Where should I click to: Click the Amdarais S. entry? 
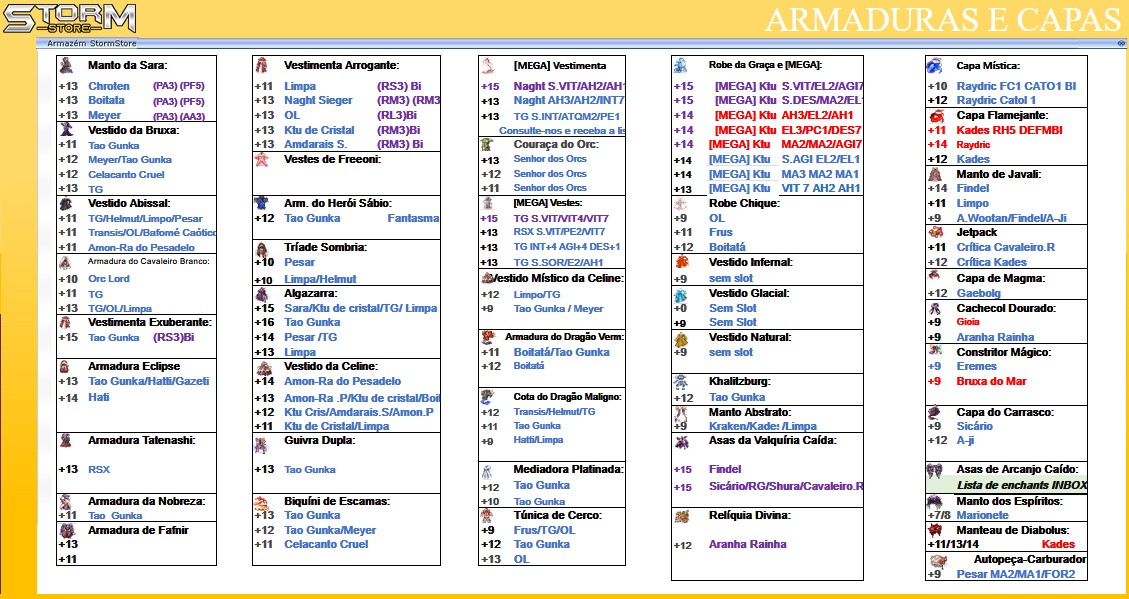pos(315,145)
